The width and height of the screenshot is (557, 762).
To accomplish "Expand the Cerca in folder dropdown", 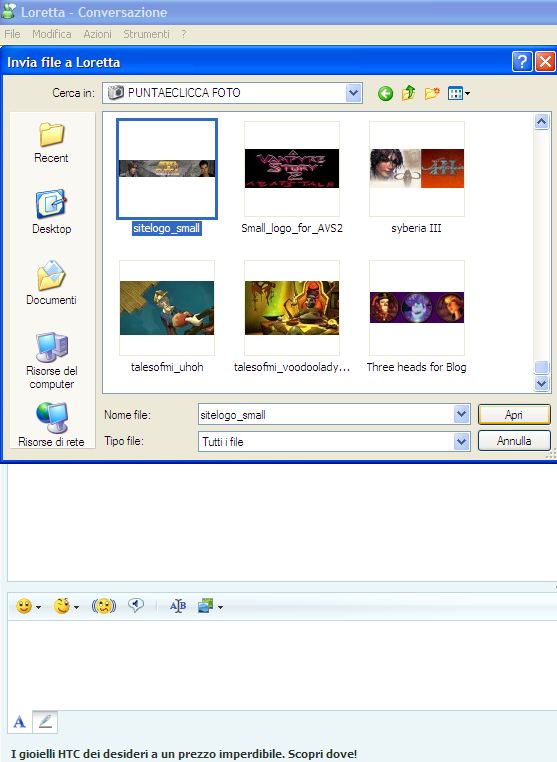I will pyautogui.click(x=354, y=93).
